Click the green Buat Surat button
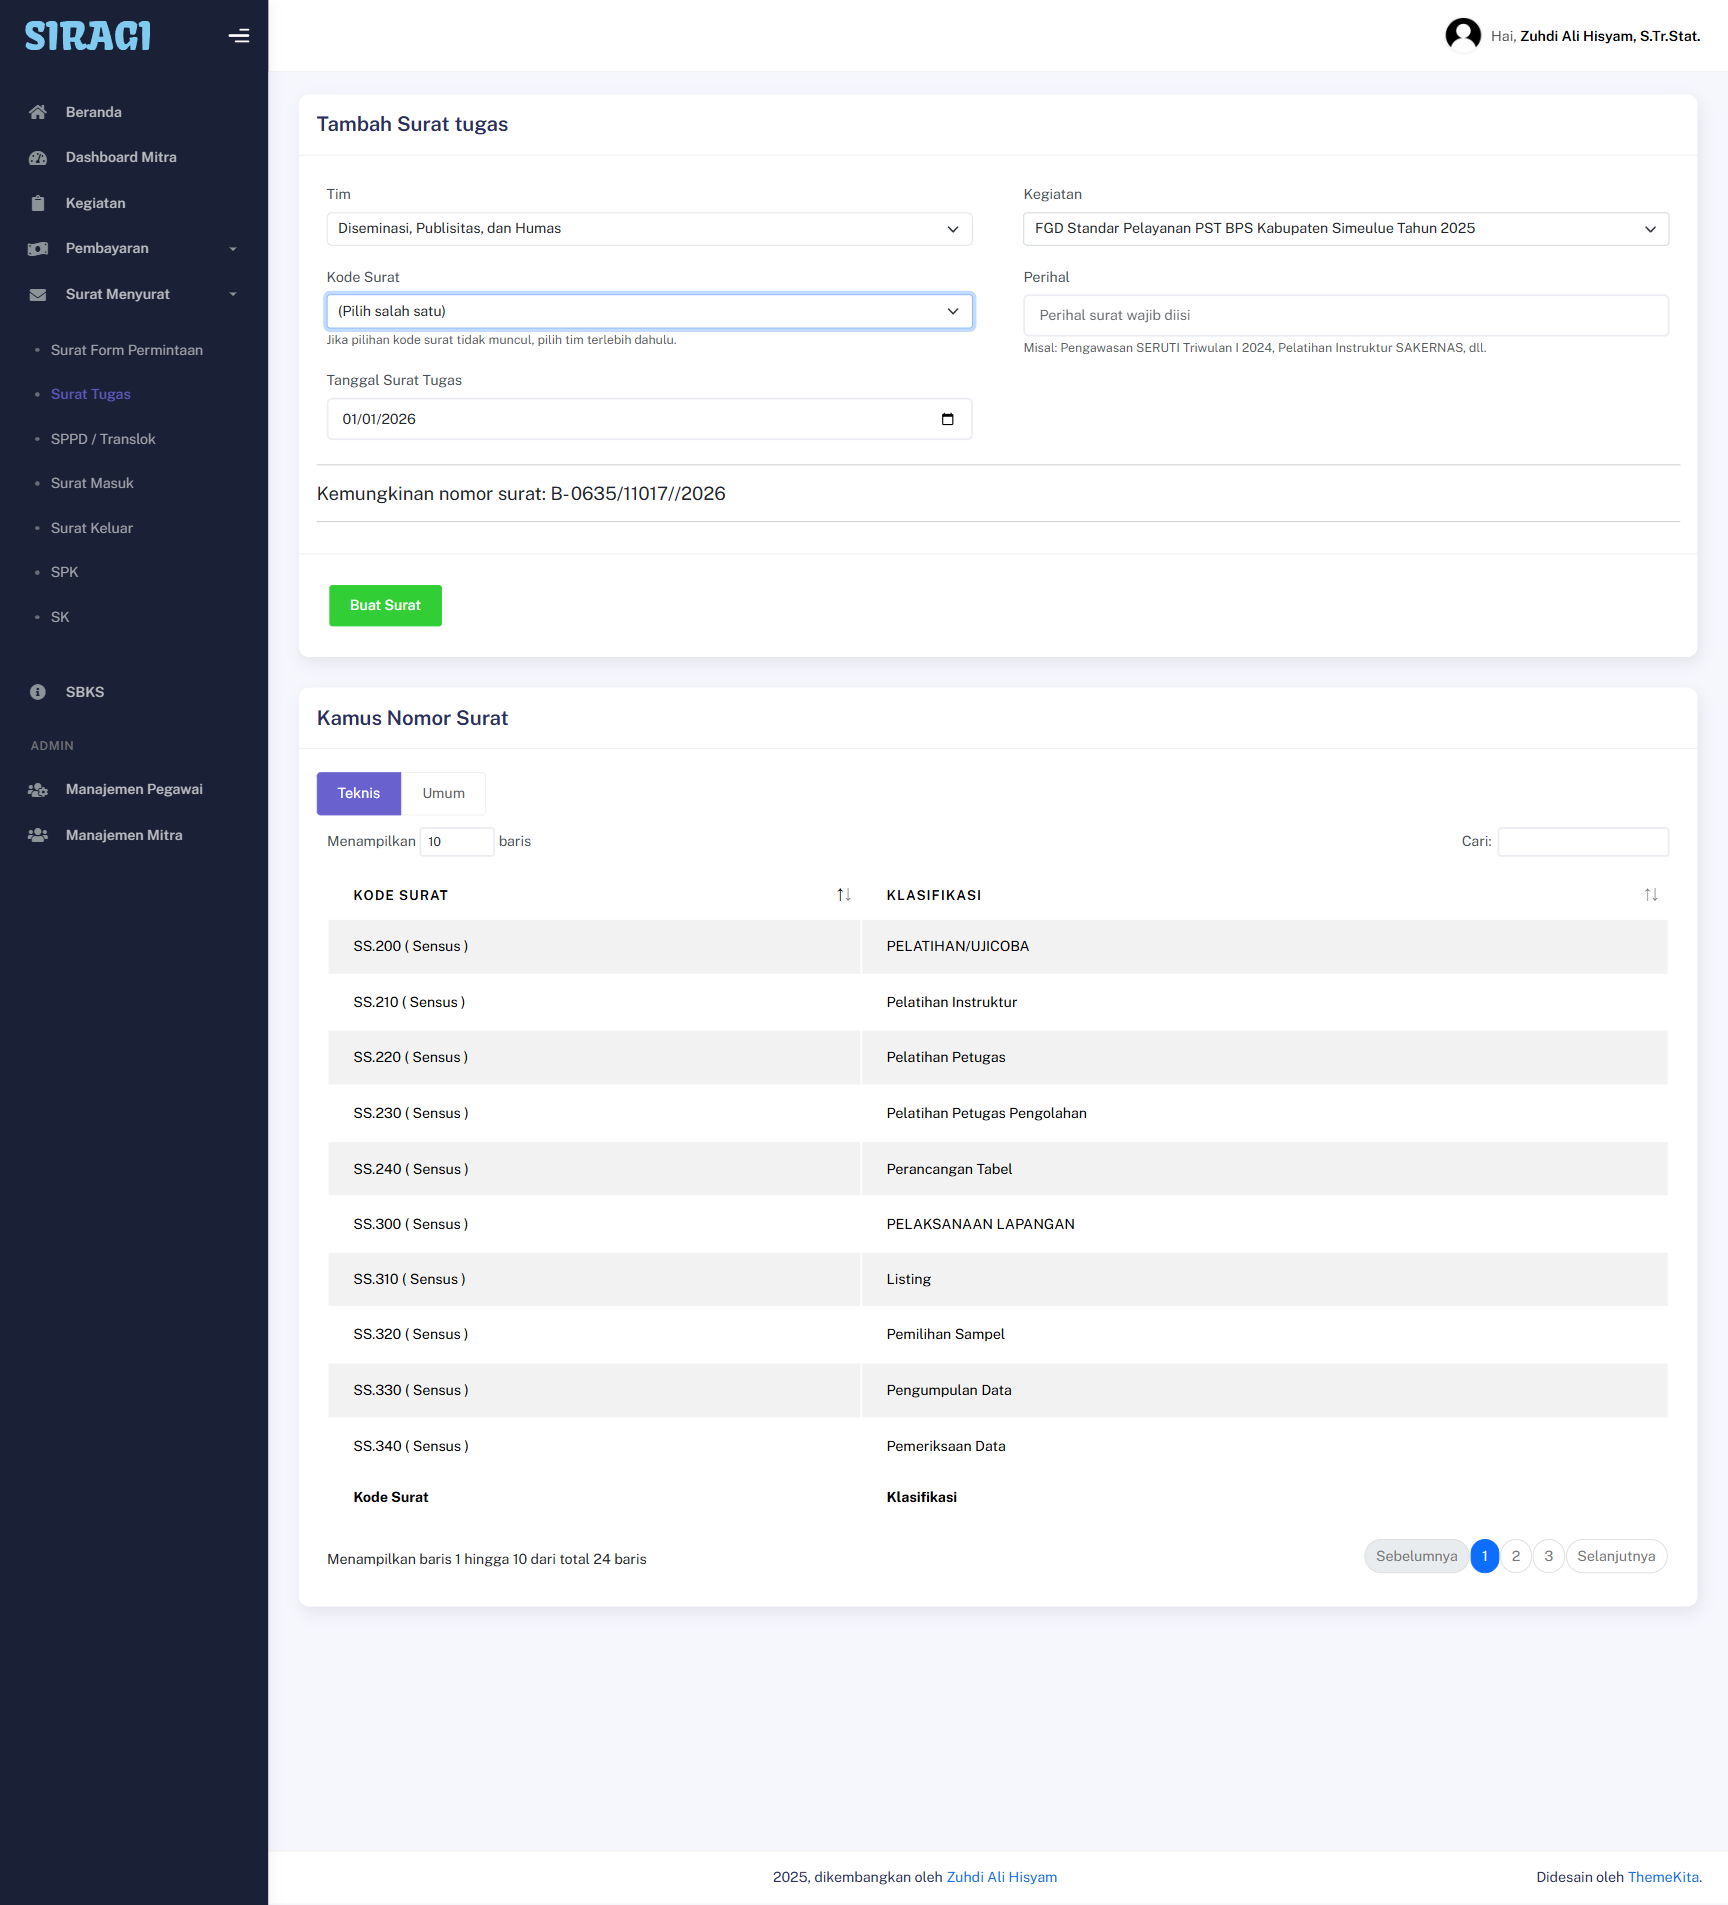This screenshot has height=1905, width=1728. coord(385,606)
